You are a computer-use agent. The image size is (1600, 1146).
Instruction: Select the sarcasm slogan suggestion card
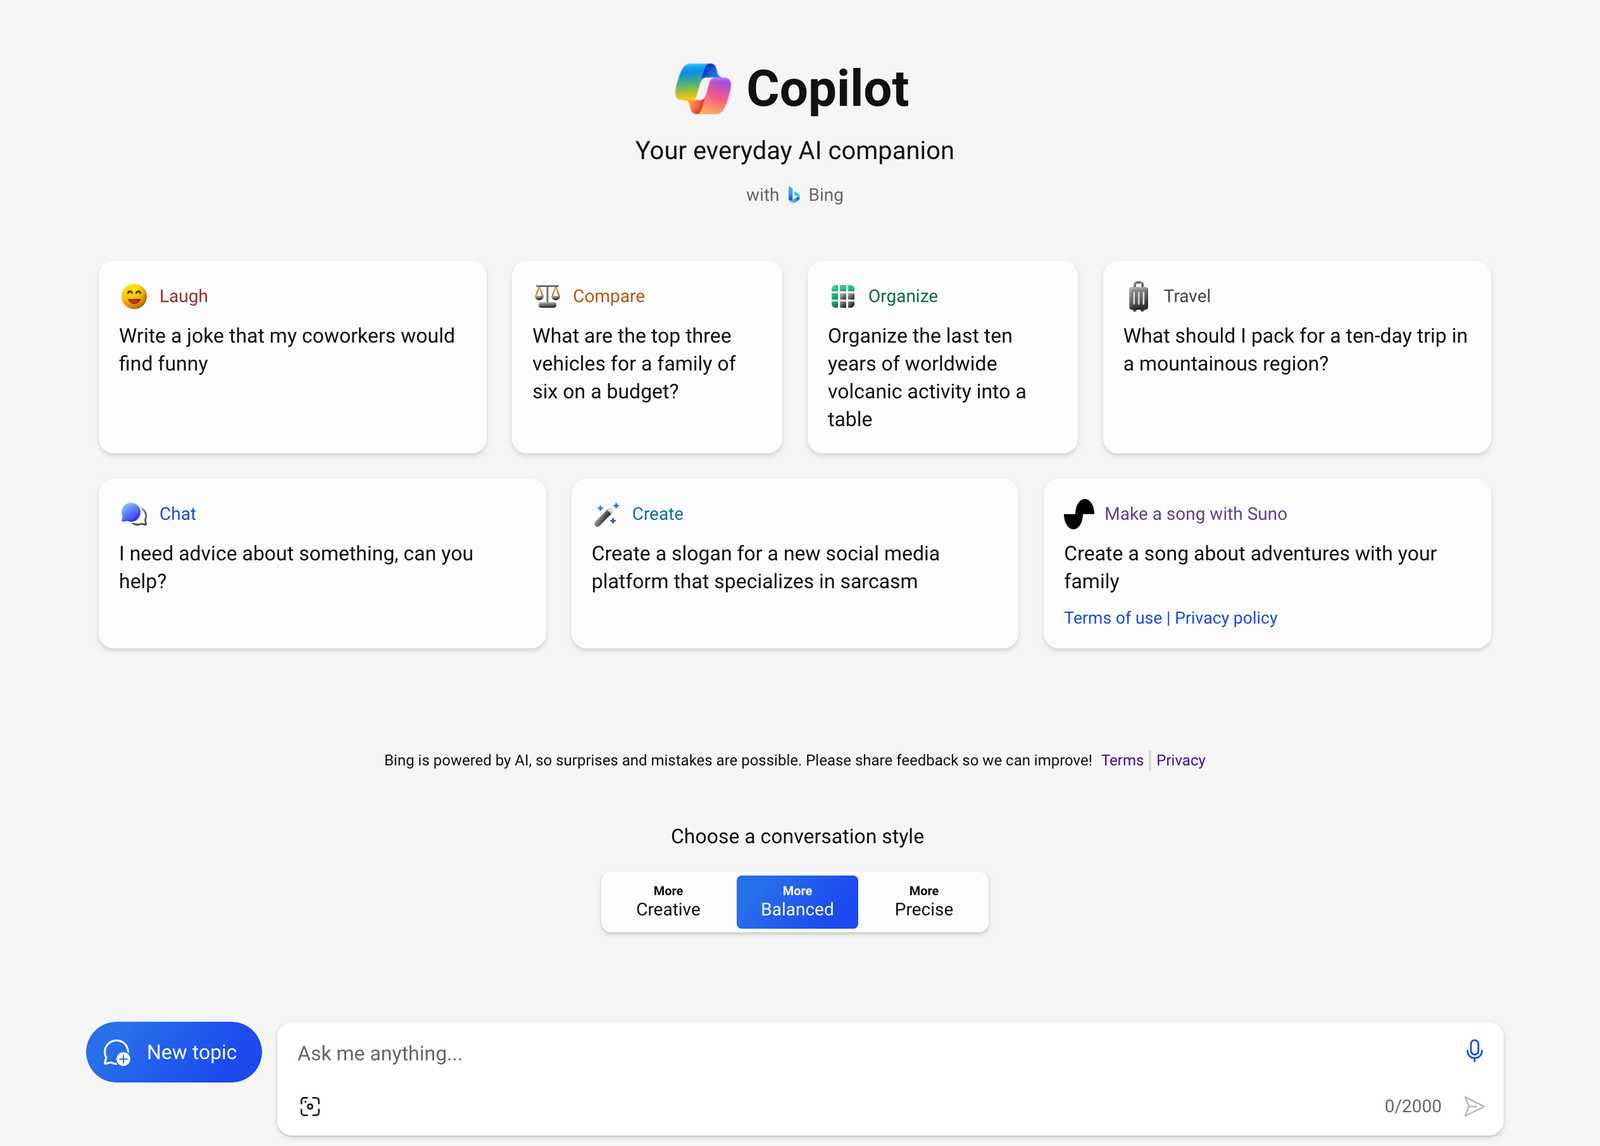pos(794,565)
